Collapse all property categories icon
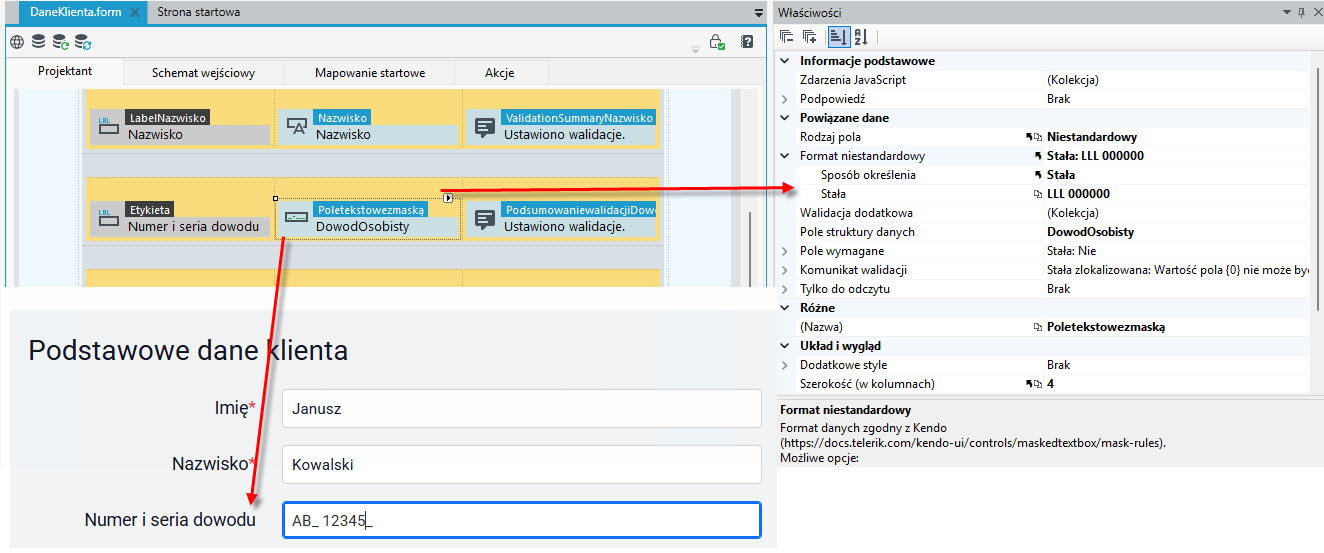The width and height of the screenshot is (1324, 553). 787,37
